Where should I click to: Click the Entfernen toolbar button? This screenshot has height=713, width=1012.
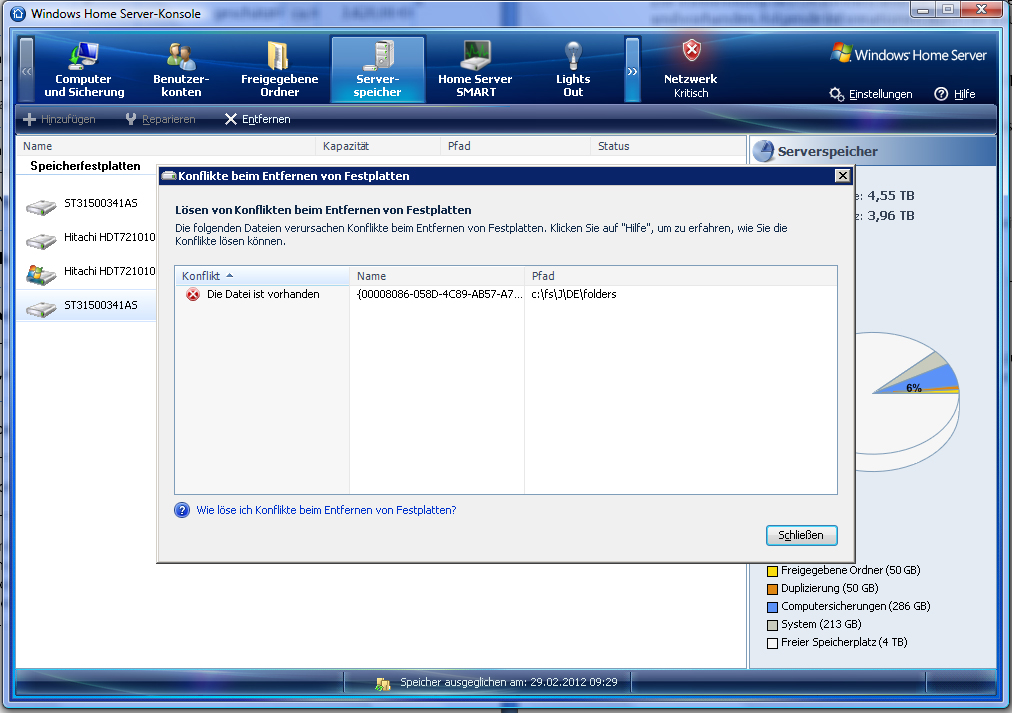tap(257, 119)
